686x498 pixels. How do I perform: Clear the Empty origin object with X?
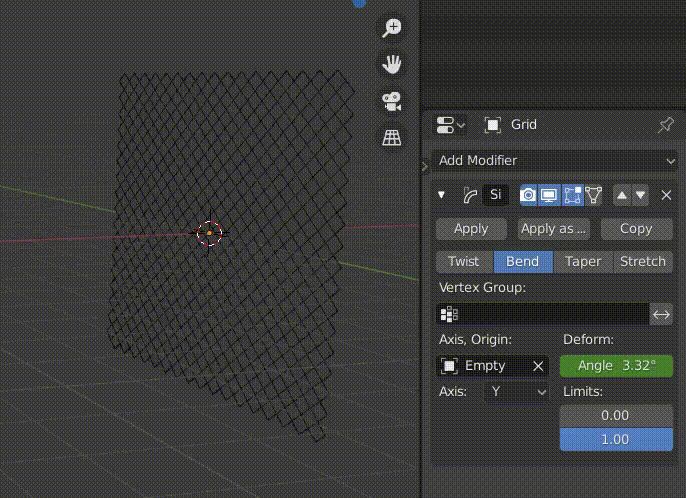pyautogui.click(x=539, y=366)
